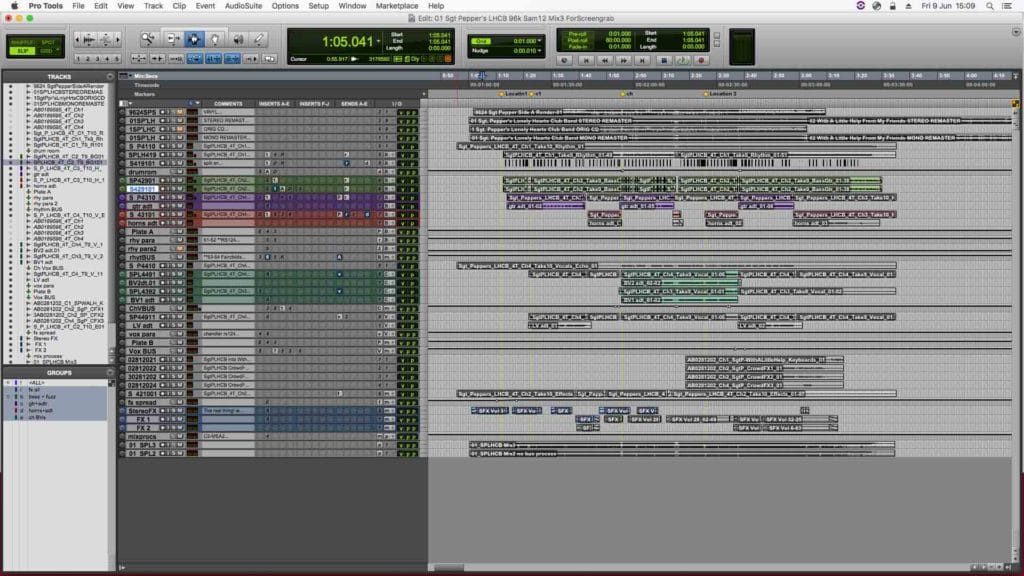Arm recording with the Record button
This screenshot has width=1024, height=576.
701,60
